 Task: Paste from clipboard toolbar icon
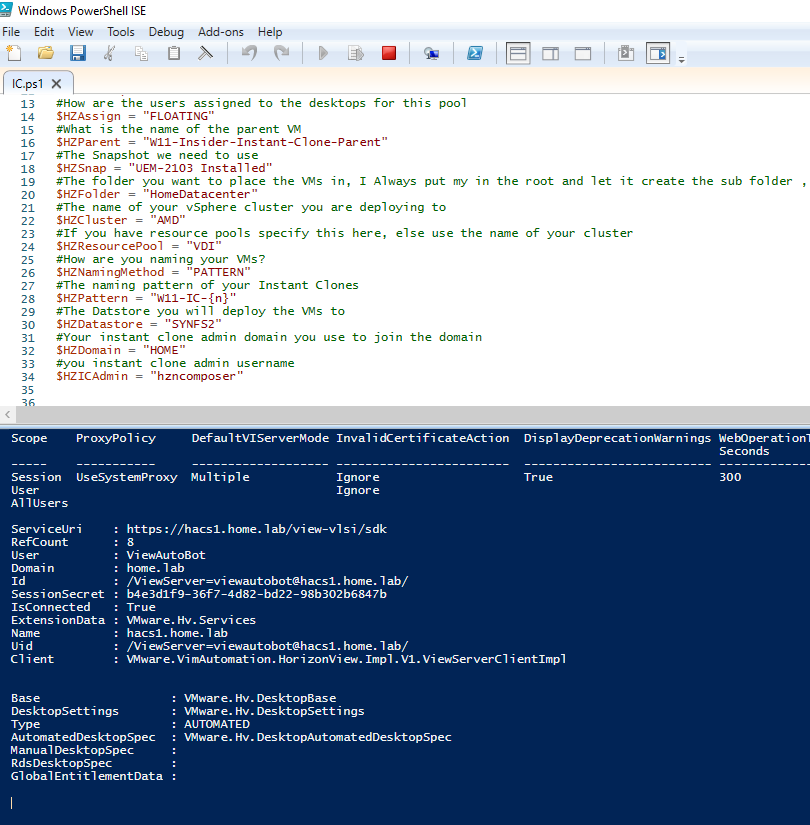coord(174,53)
